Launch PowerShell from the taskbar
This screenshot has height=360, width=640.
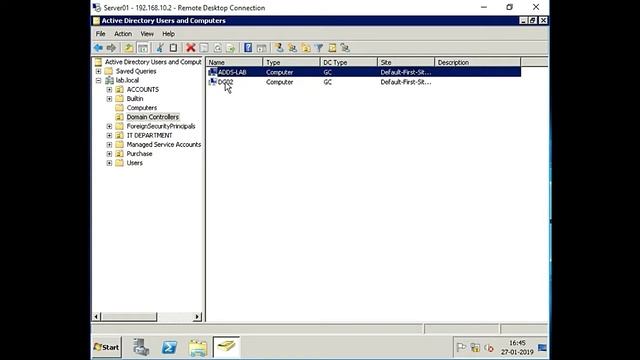point(169,347)
